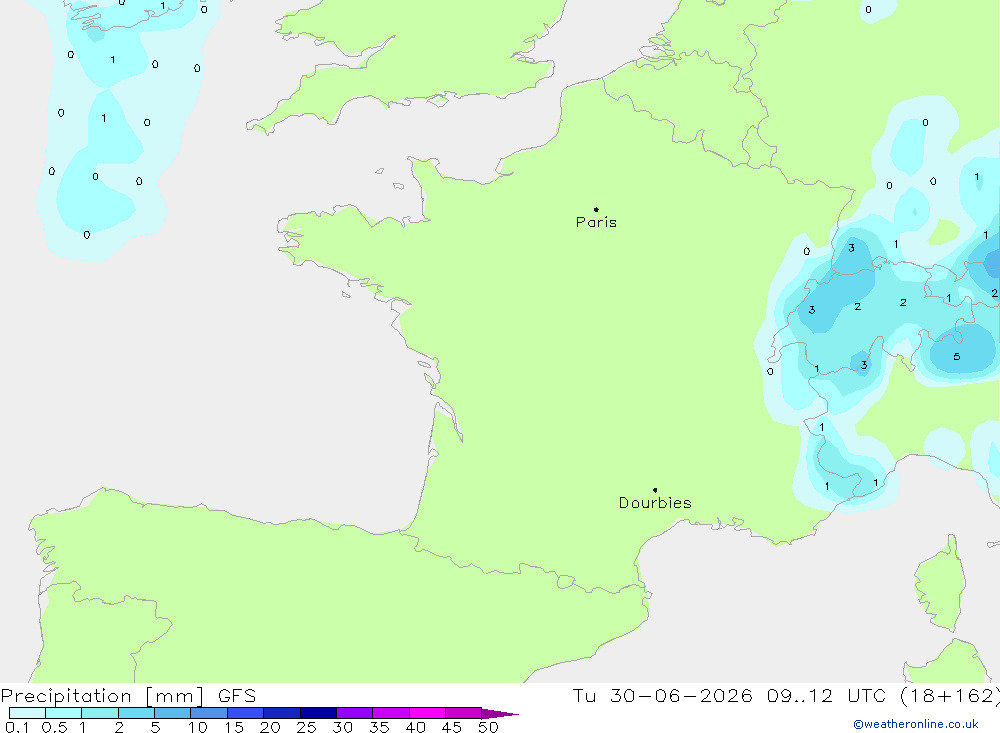Click the legend label '50'

[488, 727]
